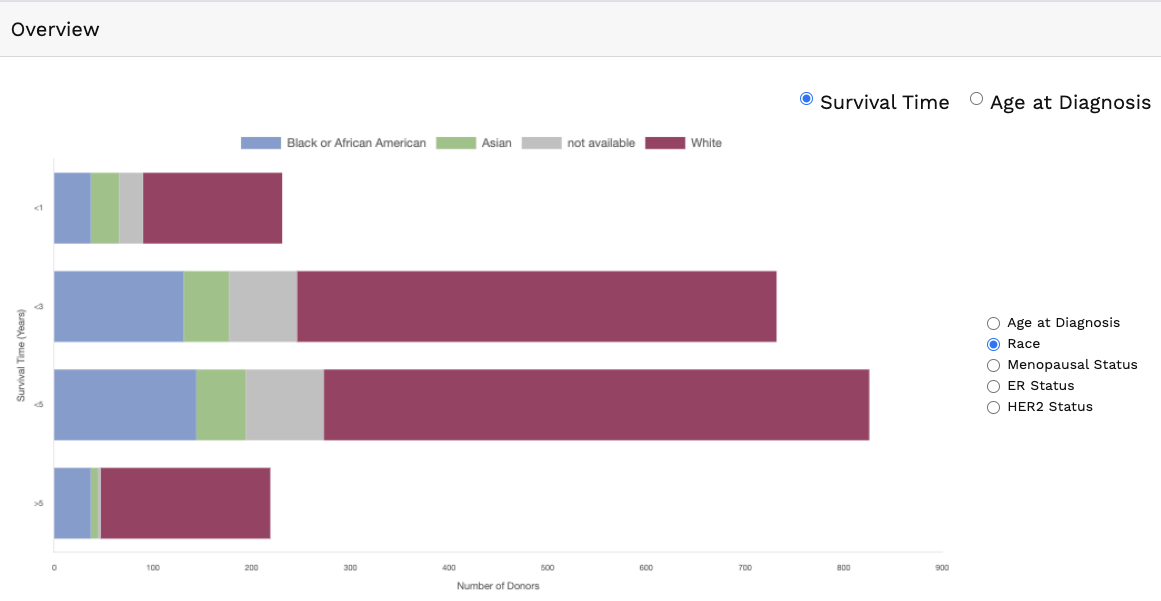Click the not available segment in <3 bar
The height and width of the screenshot is (601, 1161).
pos(263,307)
